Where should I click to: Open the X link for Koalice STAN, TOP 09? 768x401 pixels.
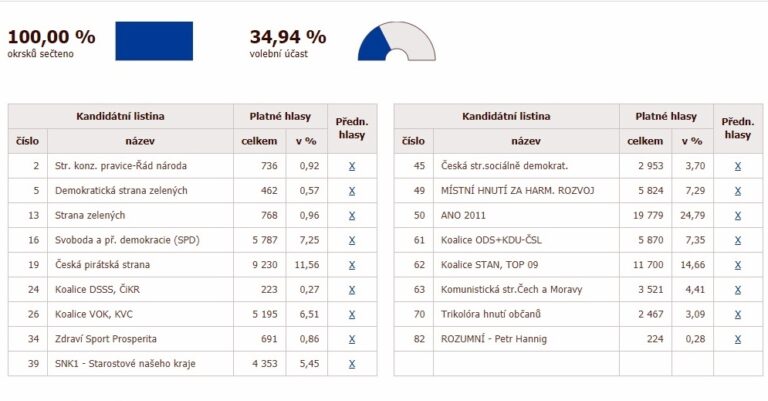pos(738,265)
